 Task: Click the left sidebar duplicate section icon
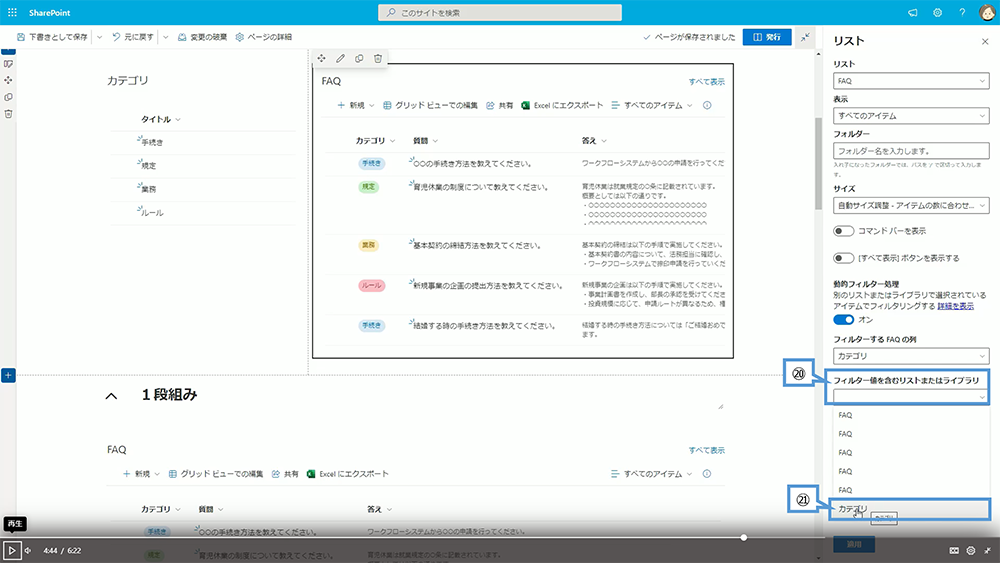click(8, 97)
